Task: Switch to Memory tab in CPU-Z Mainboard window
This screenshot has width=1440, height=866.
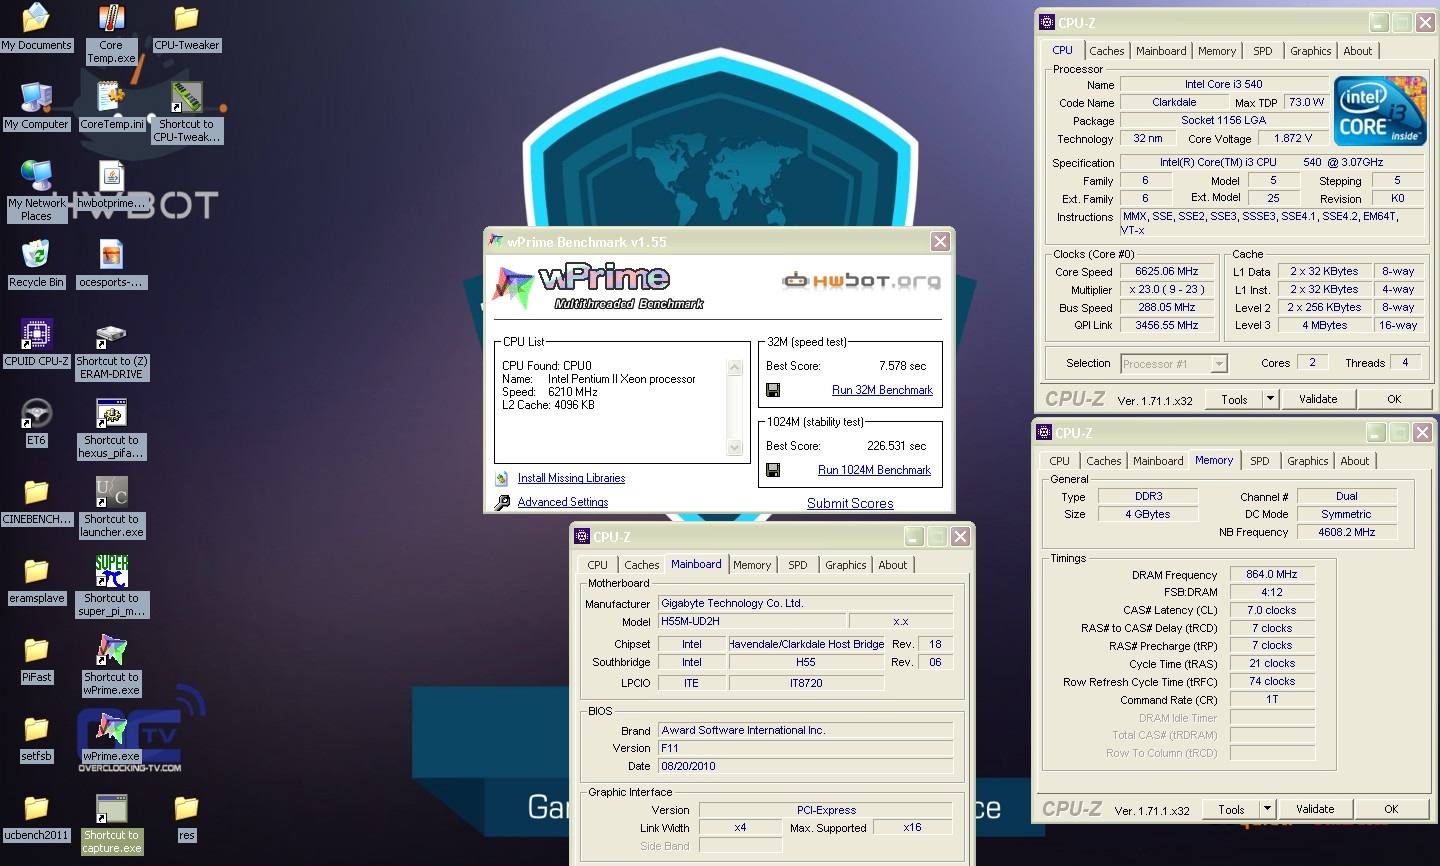Action: click(x=752, y=565)
